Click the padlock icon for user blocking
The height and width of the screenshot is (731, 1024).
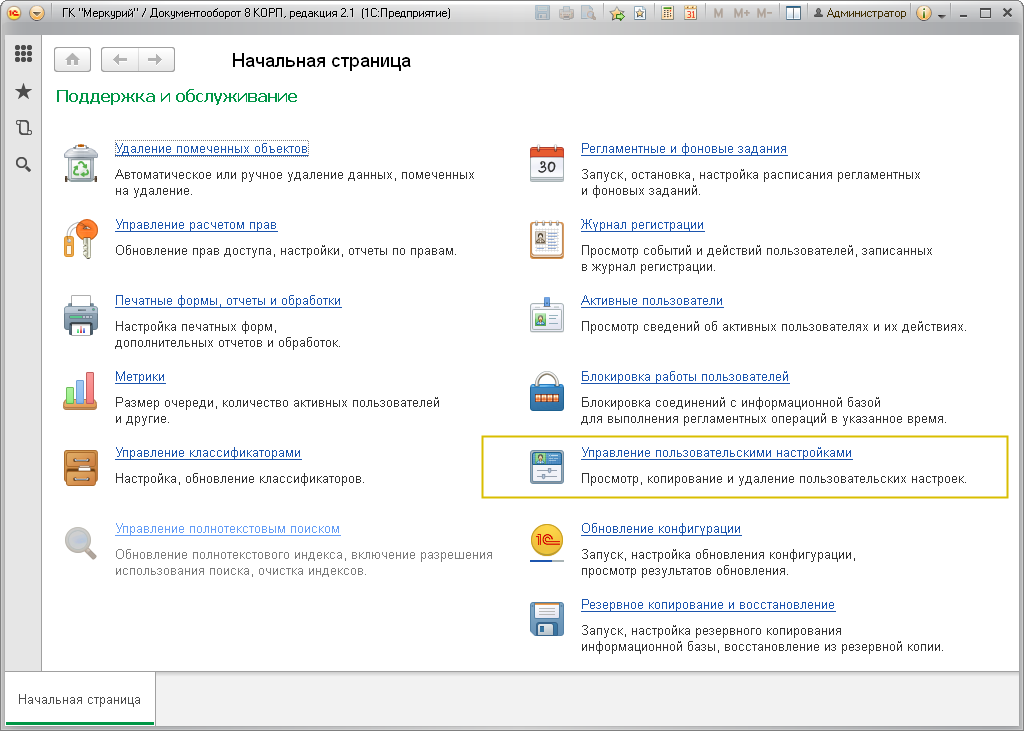pyautogui.click(x=547, y=391)
